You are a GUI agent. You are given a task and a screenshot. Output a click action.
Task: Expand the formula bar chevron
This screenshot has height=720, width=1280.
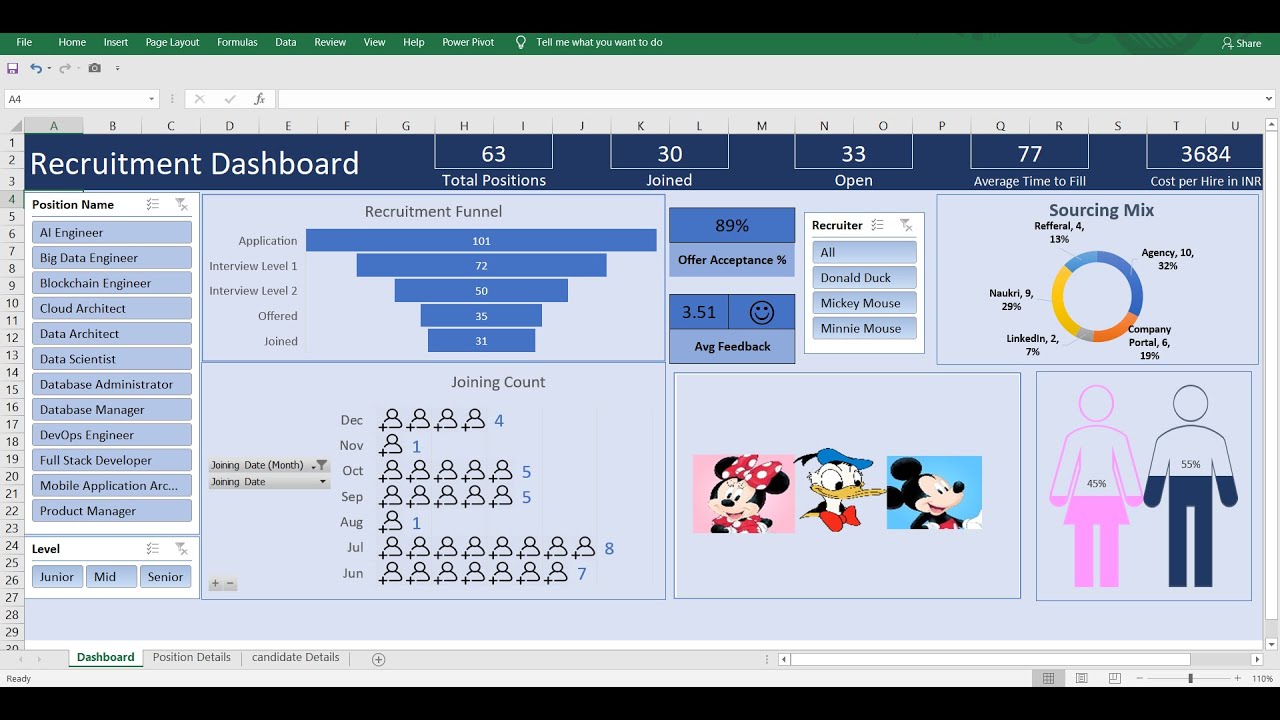pyautogui.click(x=1269, y=99)
